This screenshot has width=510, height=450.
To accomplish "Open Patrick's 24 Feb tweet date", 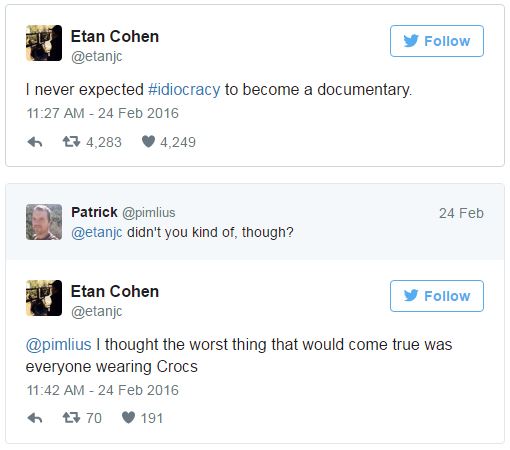I will [461, 213].
